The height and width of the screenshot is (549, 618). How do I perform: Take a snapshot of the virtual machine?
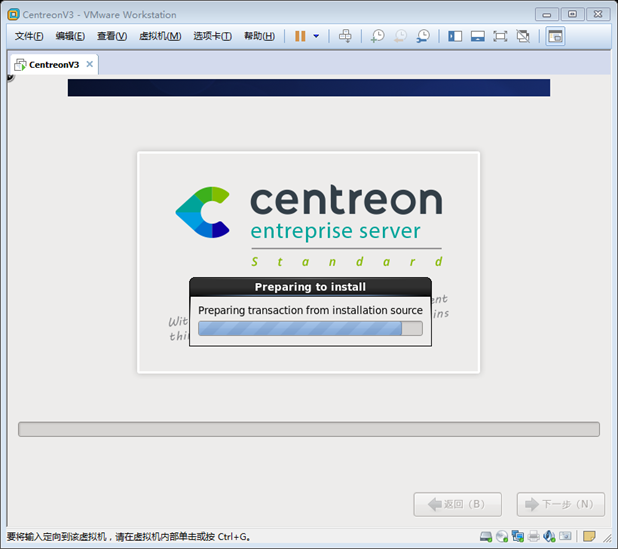[x=377, y=36]
